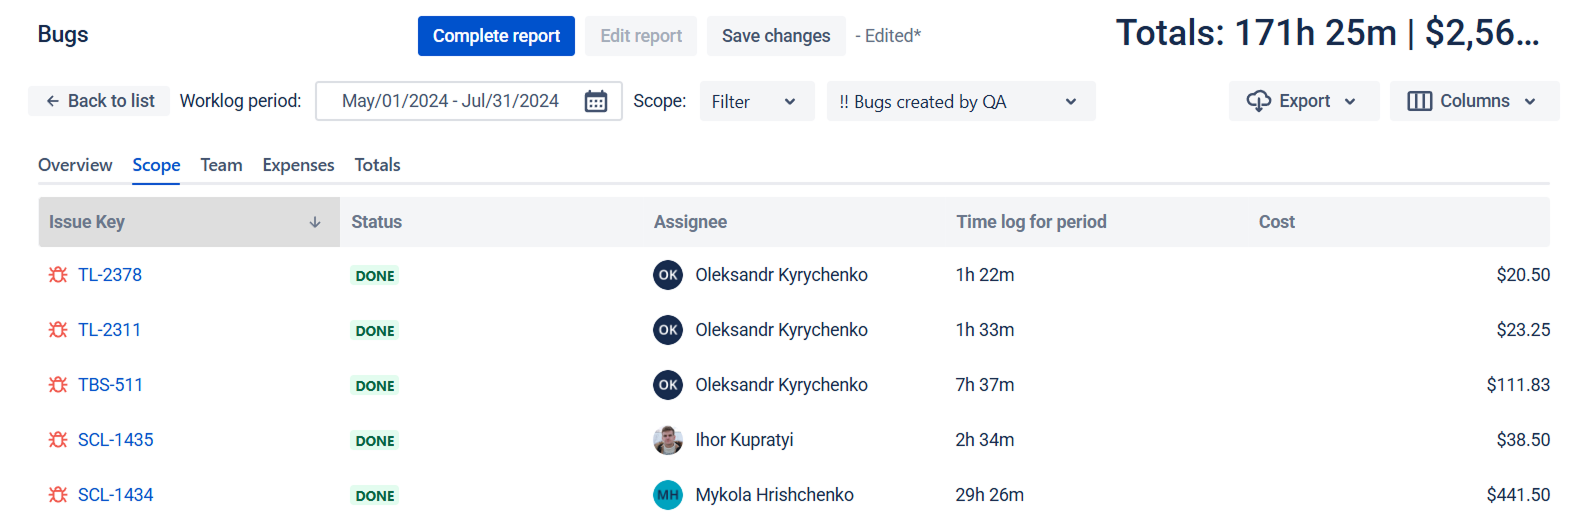Click the $111.83 cost value

(x=1518, y=385)
